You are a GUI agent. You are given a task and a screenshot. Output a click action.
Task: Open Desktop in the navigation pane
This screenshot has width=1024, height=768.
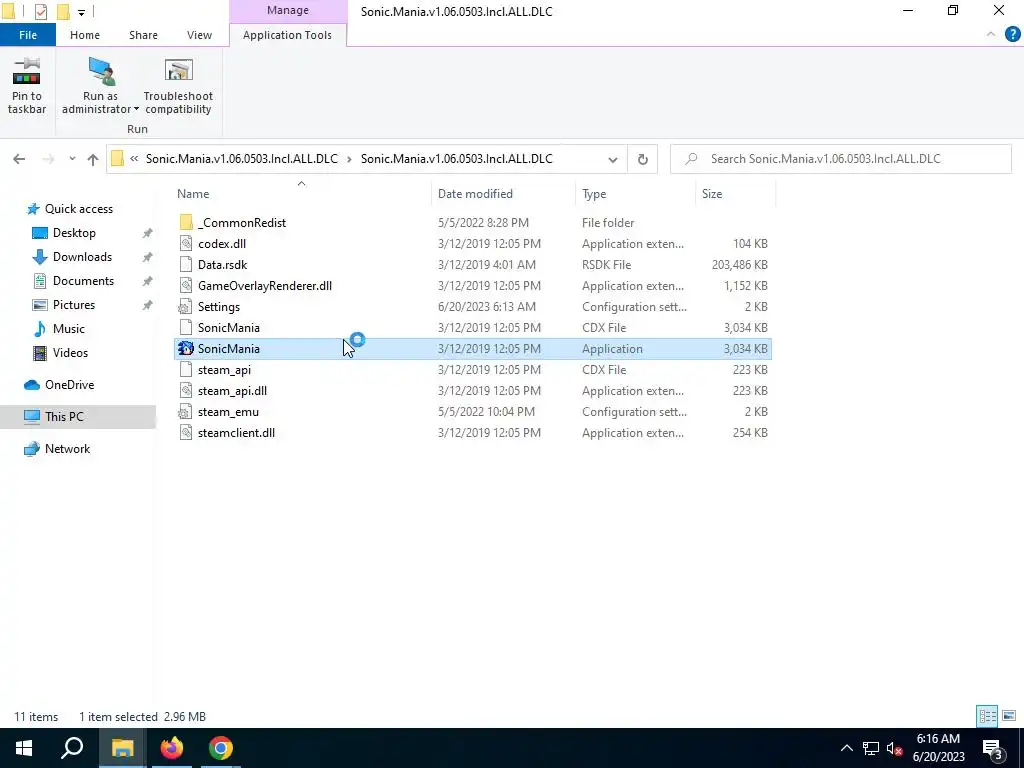click(x=74, y=233)
